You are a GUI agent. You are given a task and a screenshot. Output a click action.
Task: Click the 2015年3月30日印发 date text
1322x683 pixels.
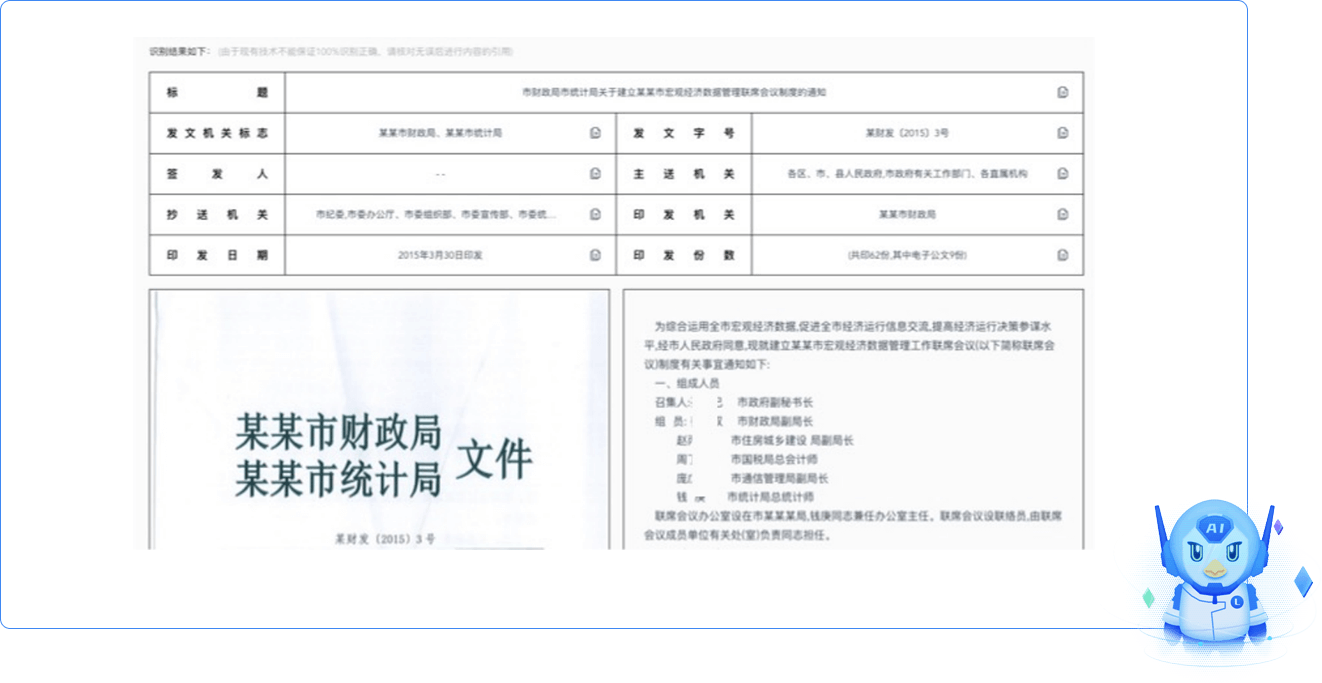[440, 255]
